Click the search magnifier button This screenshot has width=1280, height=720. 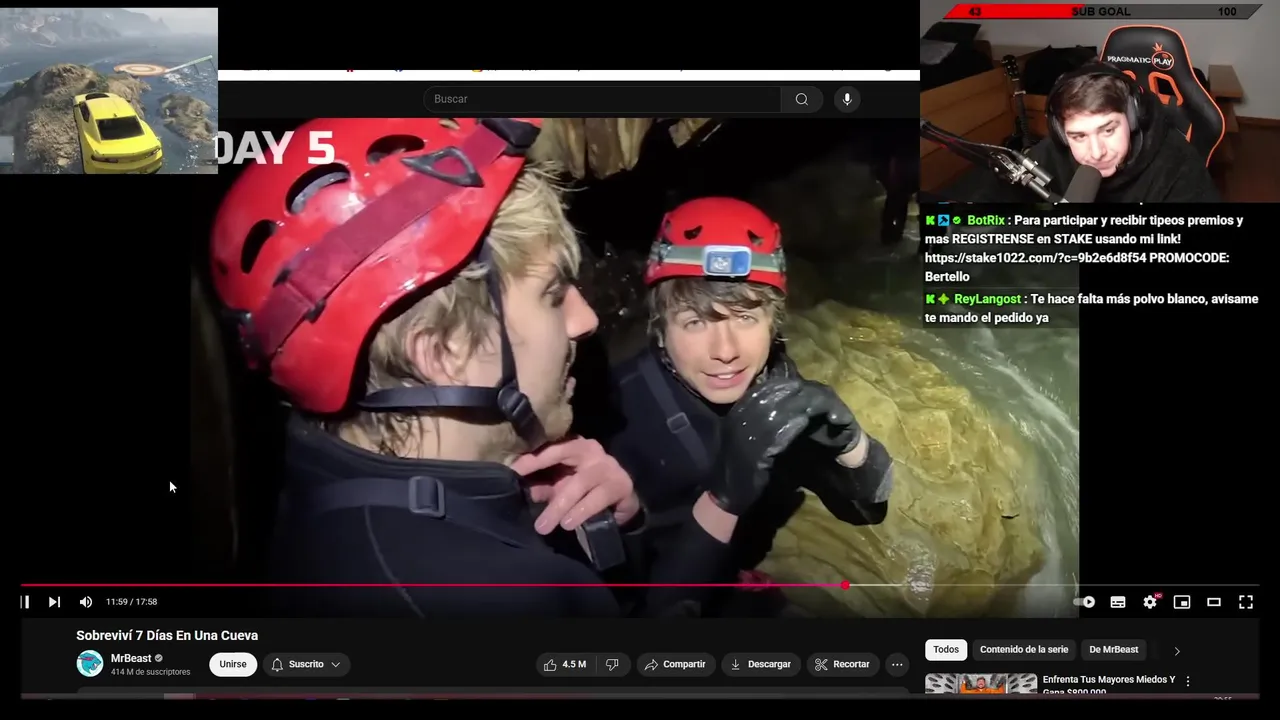[x=802, y=99]
